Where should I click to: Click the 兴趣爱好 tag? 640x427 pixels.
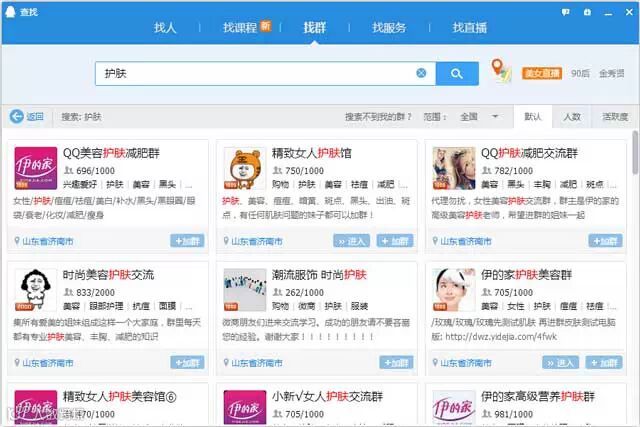[80, 184]
